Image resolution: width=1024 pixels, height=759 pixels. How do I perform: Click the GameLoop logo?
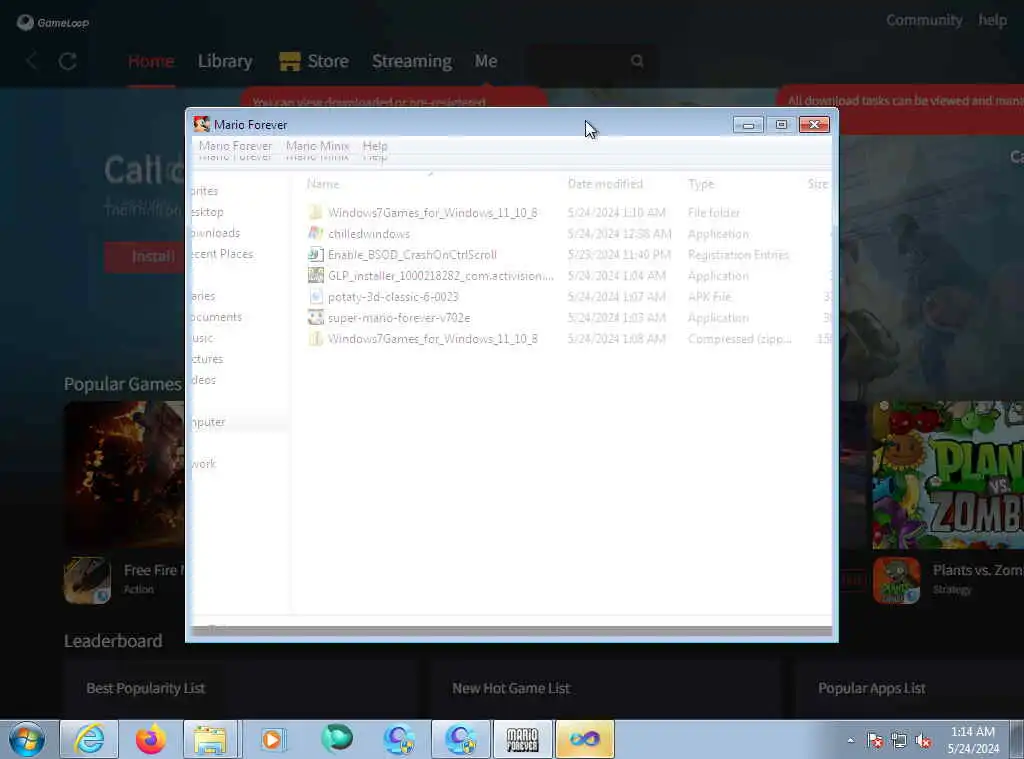[53, 23]
